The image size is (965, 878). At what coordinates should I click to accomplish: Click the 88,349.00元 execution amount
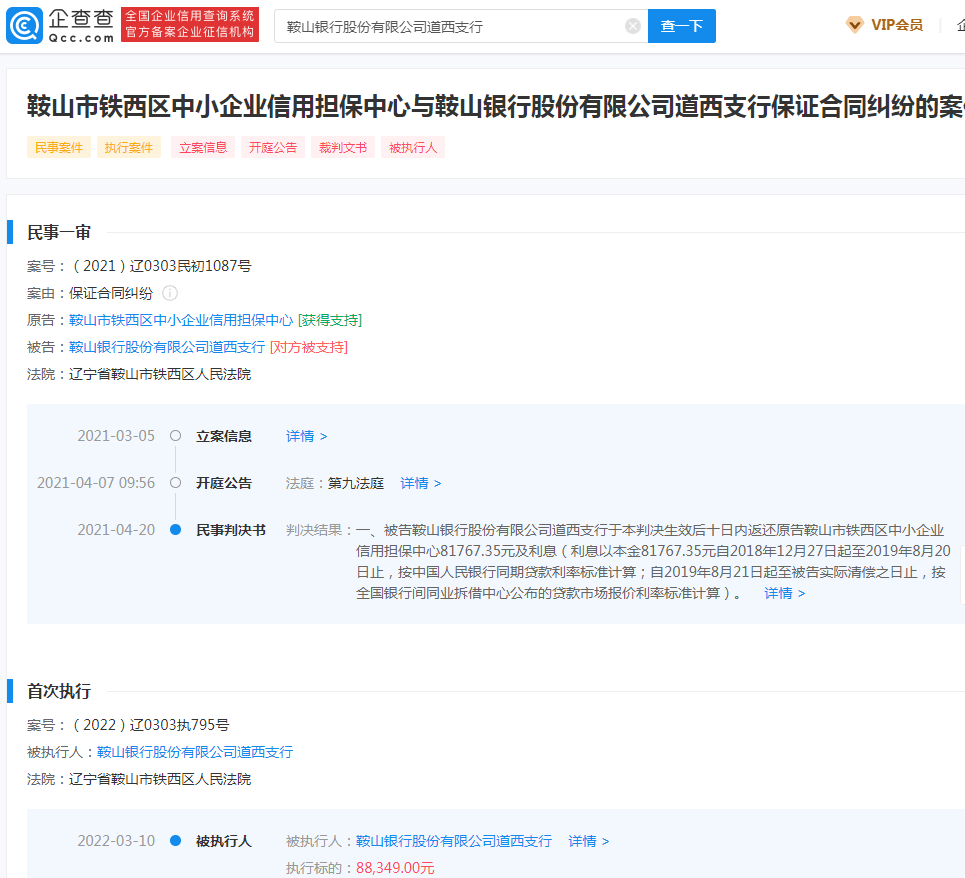pos(395,868)
